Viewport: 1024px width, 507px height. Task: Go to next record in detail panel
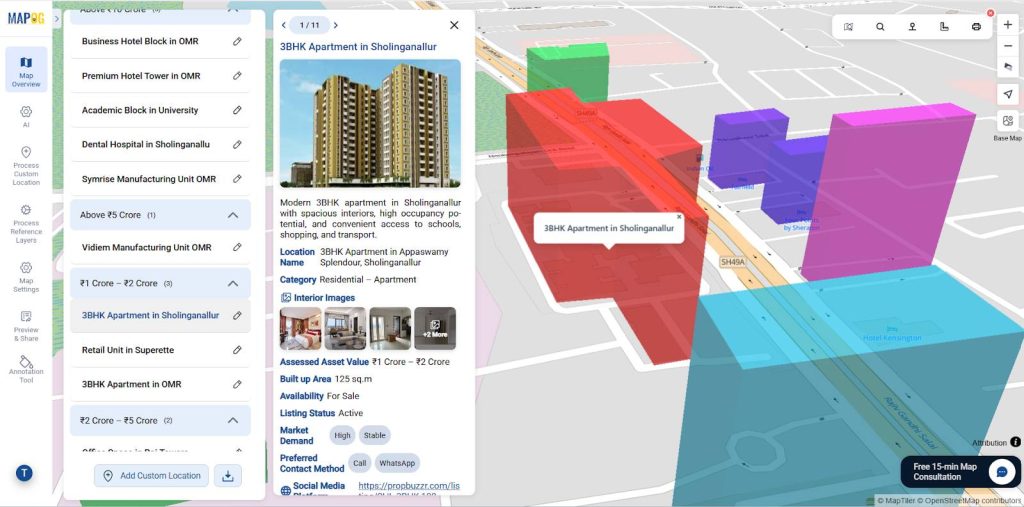[x=336, y=25]
